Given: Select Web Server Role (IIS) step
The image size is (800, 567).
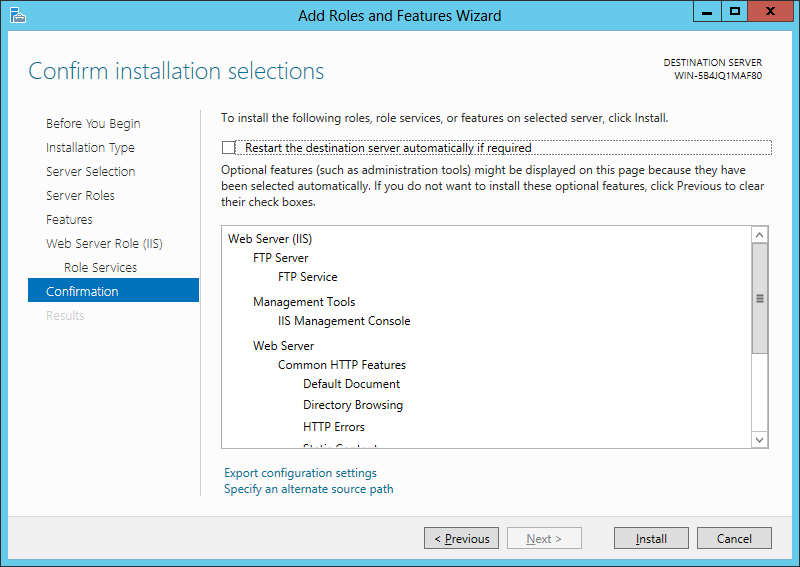Looking at the screenshot, I should pyautogui.click(x=104, y=244).
